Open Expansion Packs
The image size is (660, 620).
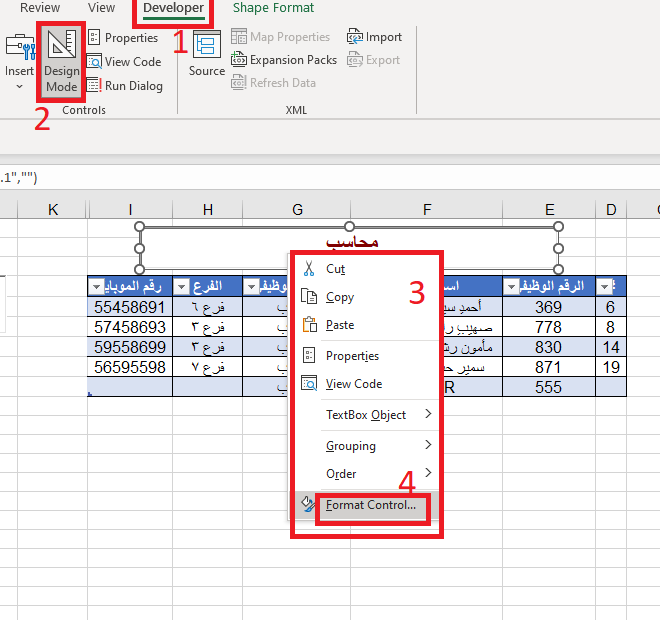coord(284,60)
